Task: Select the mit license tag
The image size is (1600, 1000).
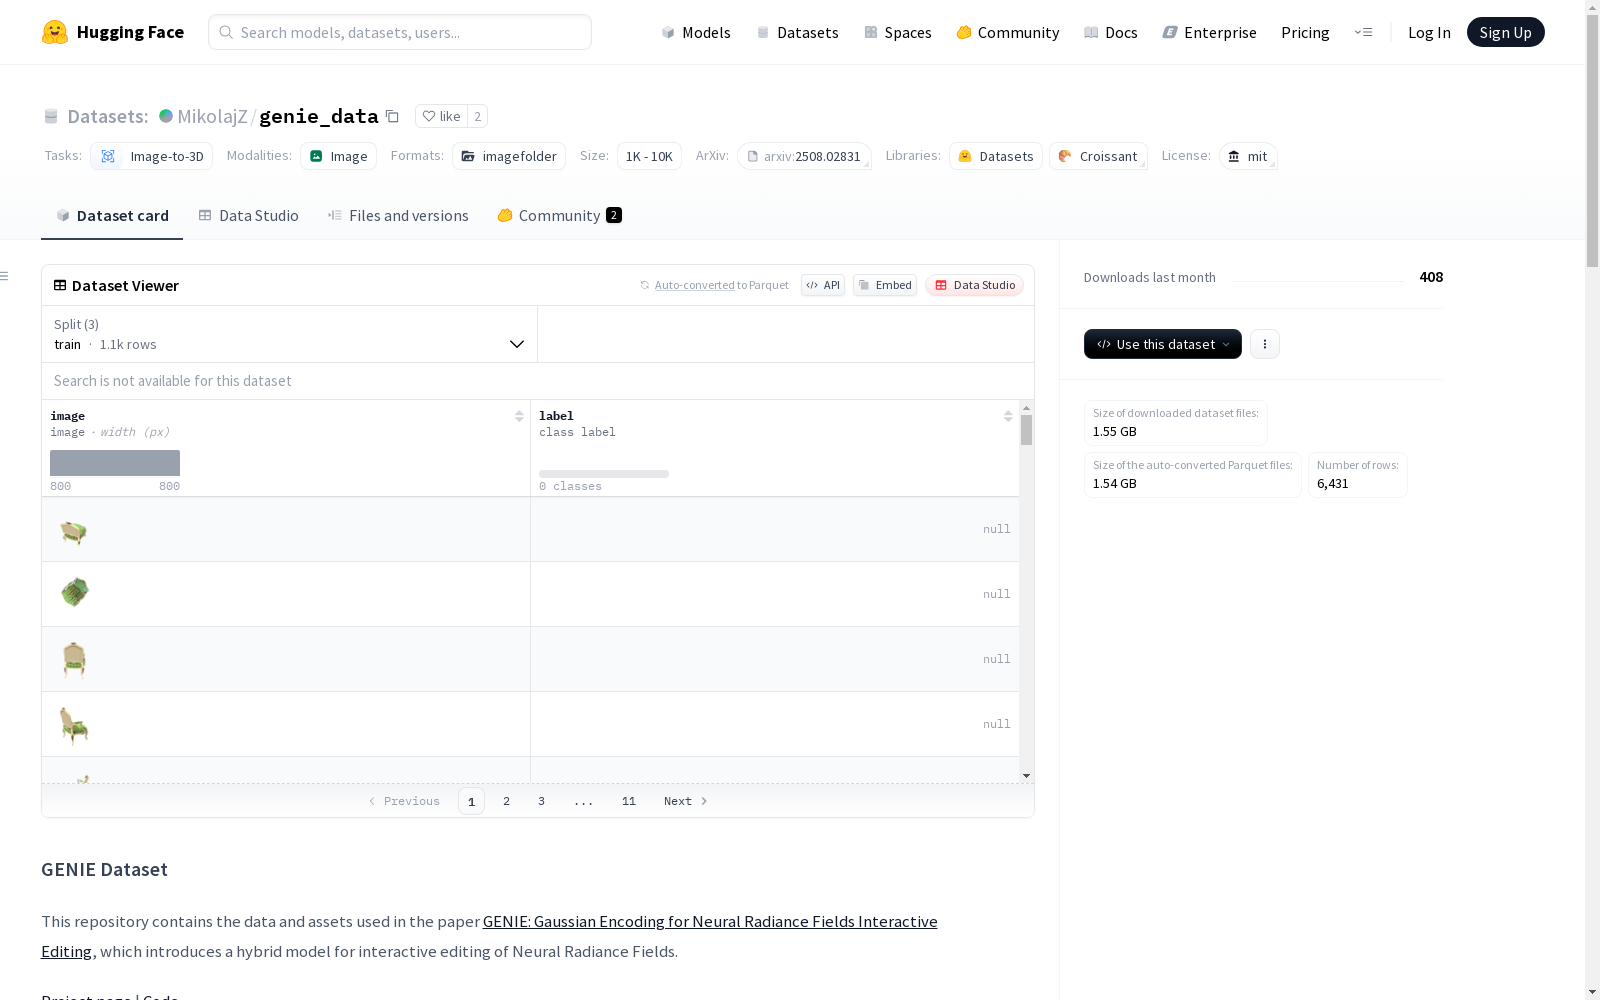Action: click(x=1248, y=156)
